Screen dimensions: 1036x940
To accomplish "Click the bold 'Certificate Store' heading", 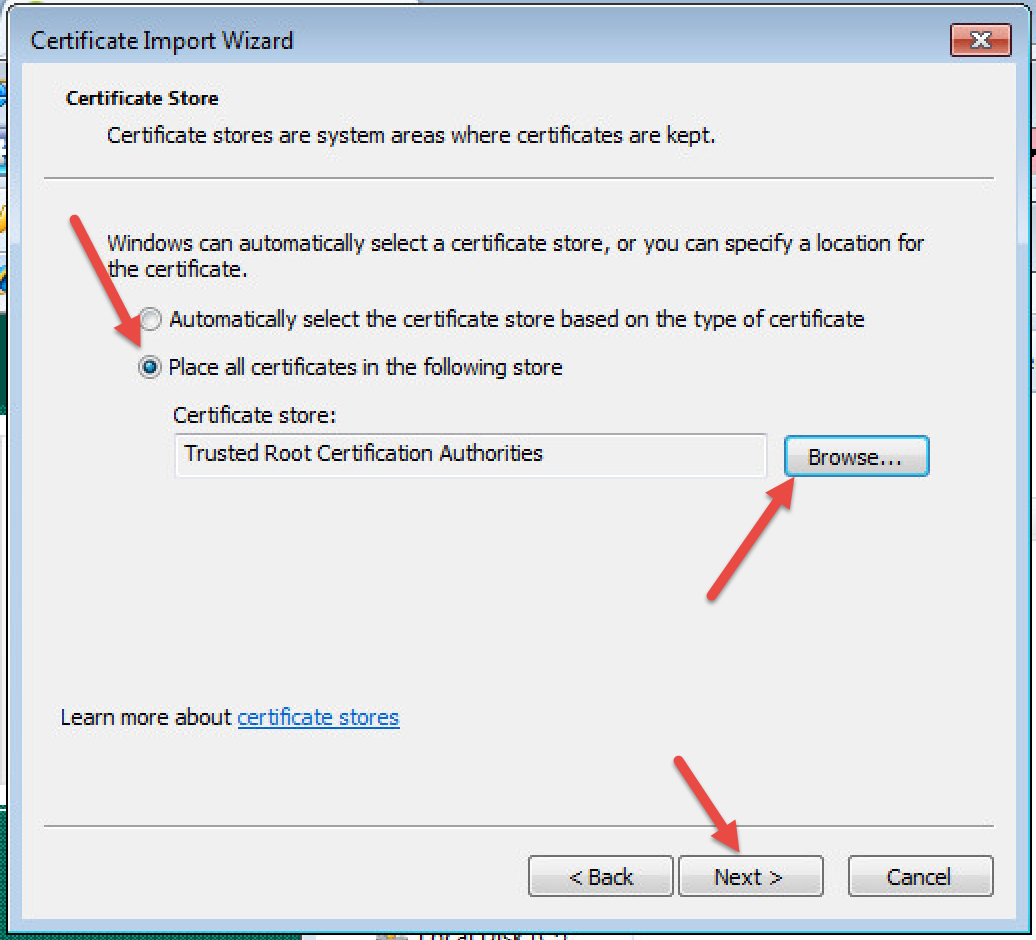I will click(142, 98).
